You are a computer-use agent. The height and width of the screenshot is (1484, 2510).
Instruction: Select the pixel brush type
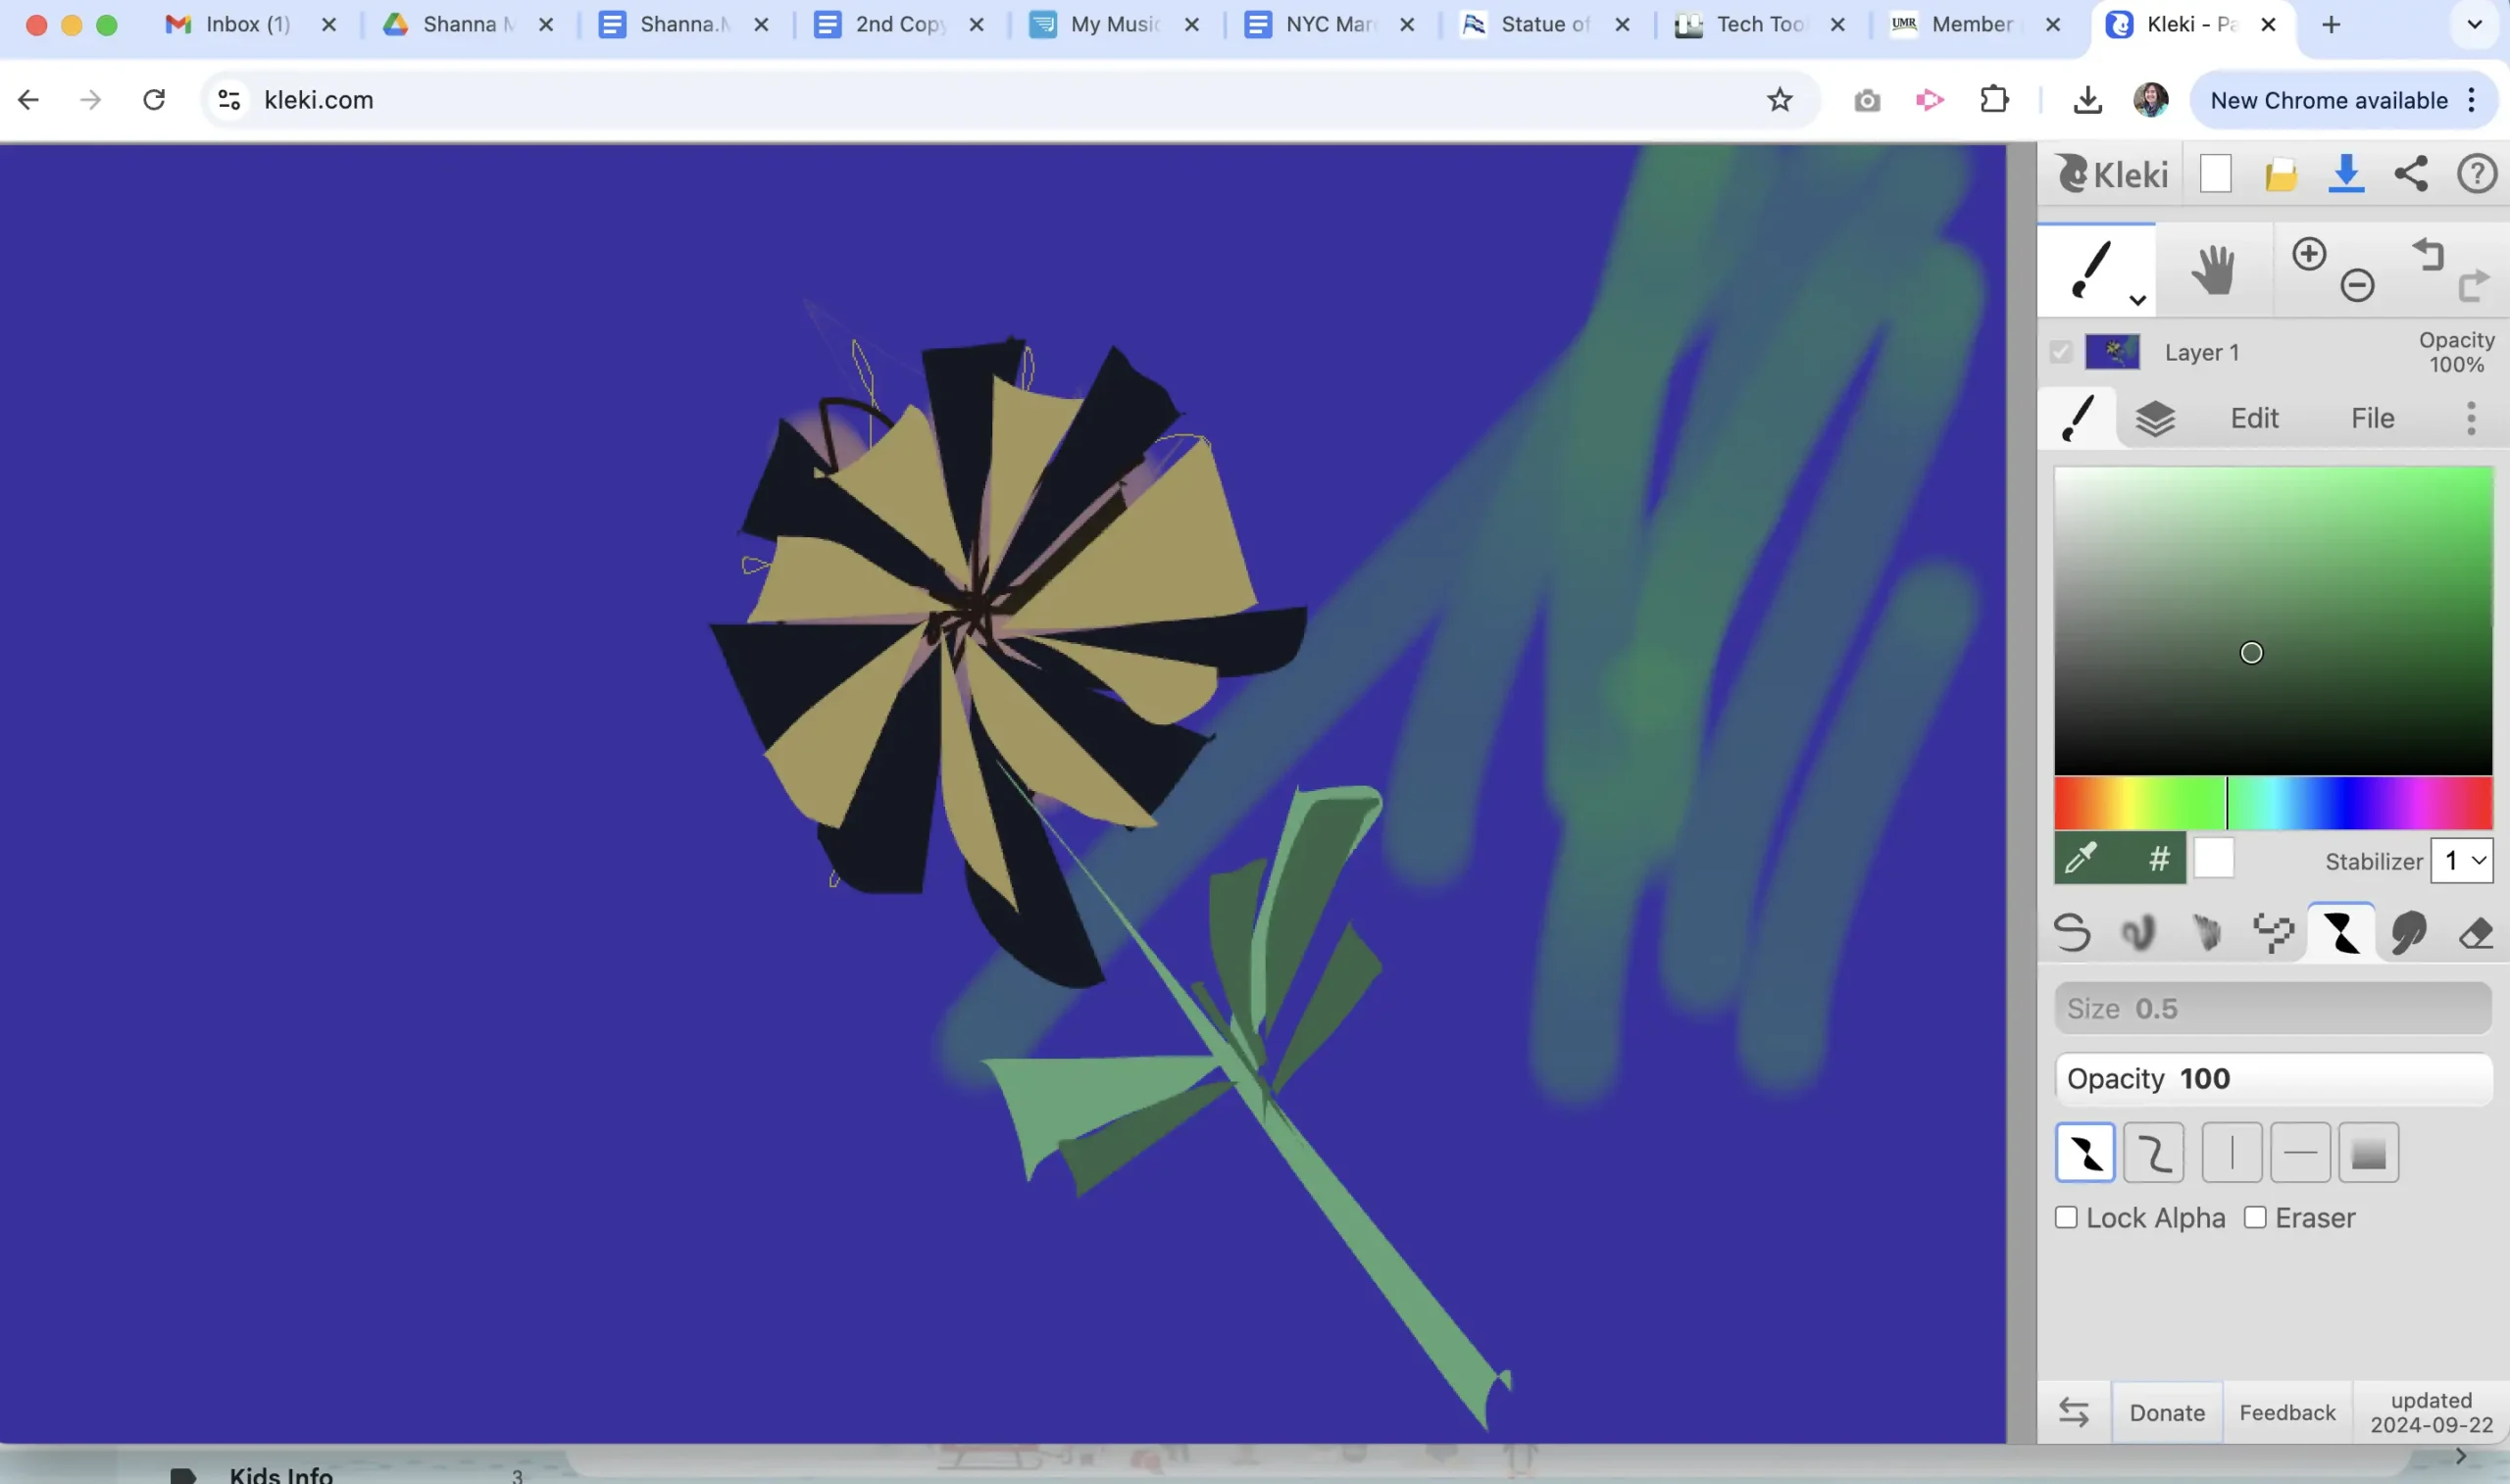tap(2273, 932)
